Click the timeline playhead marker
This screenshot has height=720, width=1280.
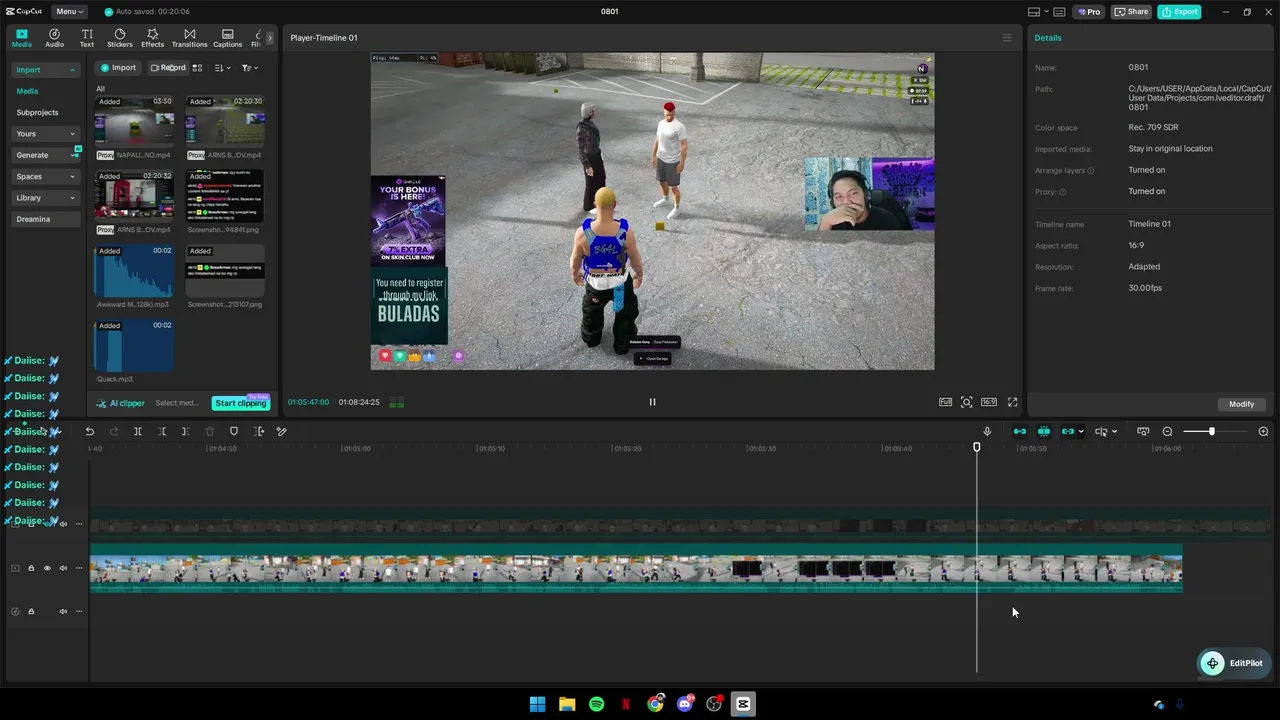977,447
